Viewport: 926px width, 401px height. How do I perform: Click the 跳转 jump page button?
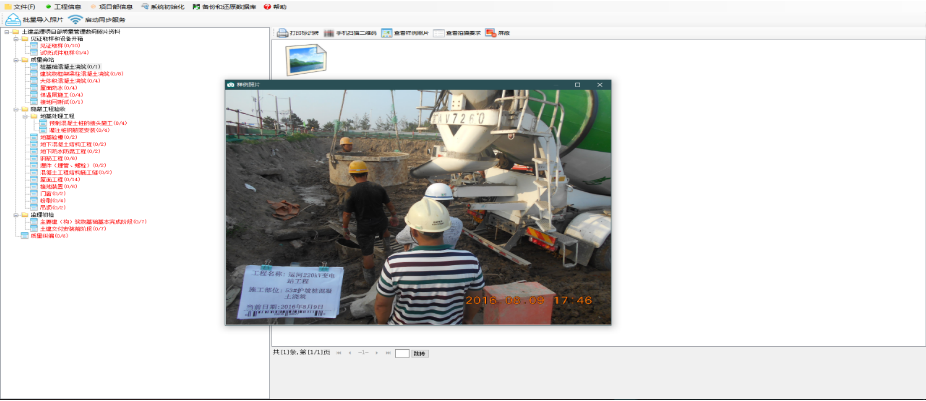coord(419,353)
